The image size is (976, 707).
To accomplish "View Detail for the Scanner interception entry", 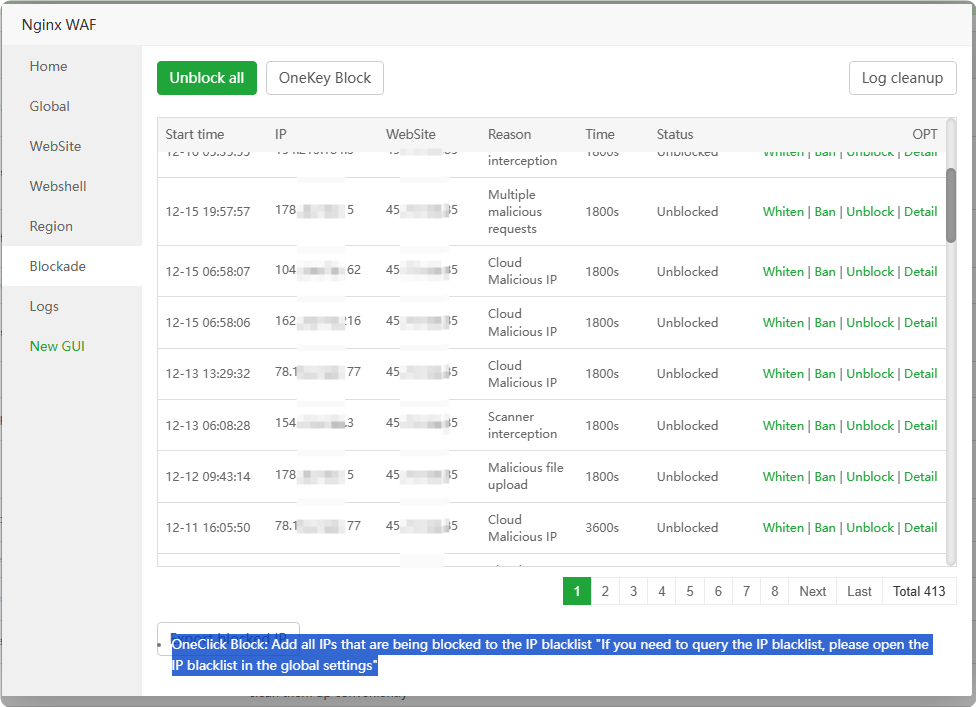I will click(x=920, y=425).
